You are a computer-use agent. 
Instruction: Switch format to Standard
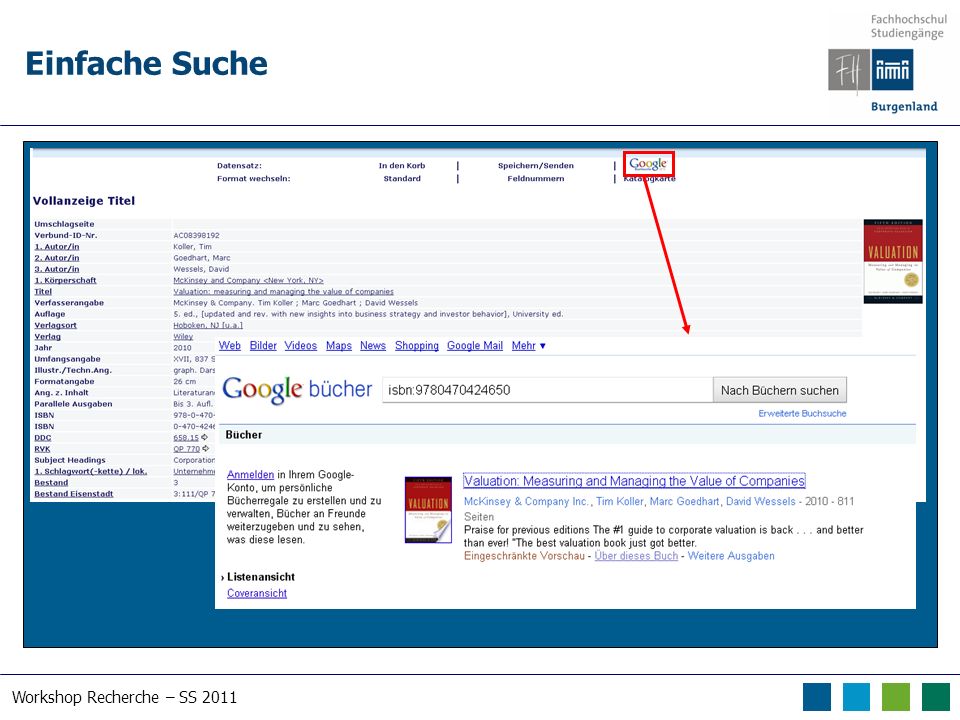click(402, 179)
